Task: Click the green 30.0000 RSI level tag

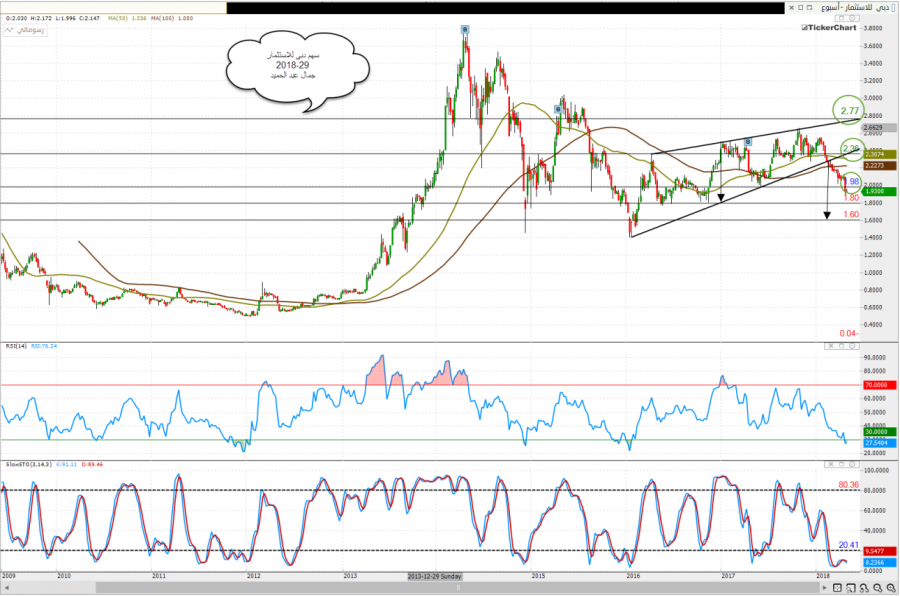Action: (879, 431)
